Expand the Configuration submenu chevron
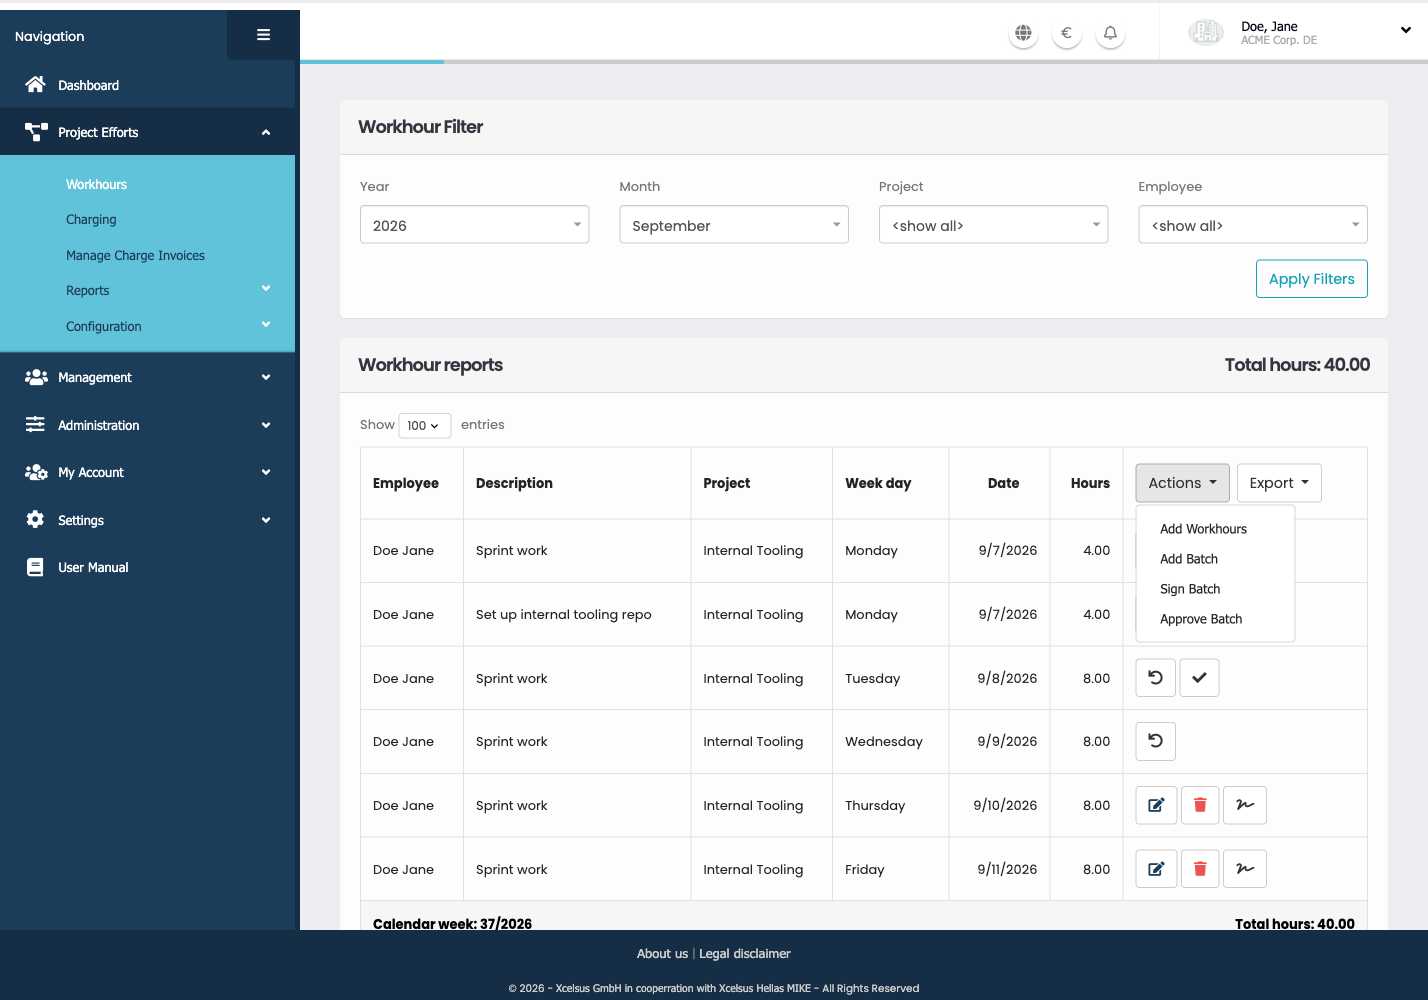Screen dimensions: 1428x1000 pos(266,325)
